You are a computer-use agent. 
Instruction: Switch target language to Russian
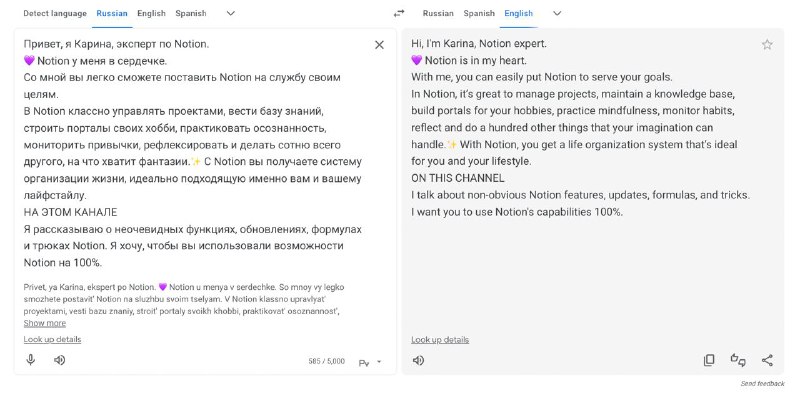click(x=438, y=13)
